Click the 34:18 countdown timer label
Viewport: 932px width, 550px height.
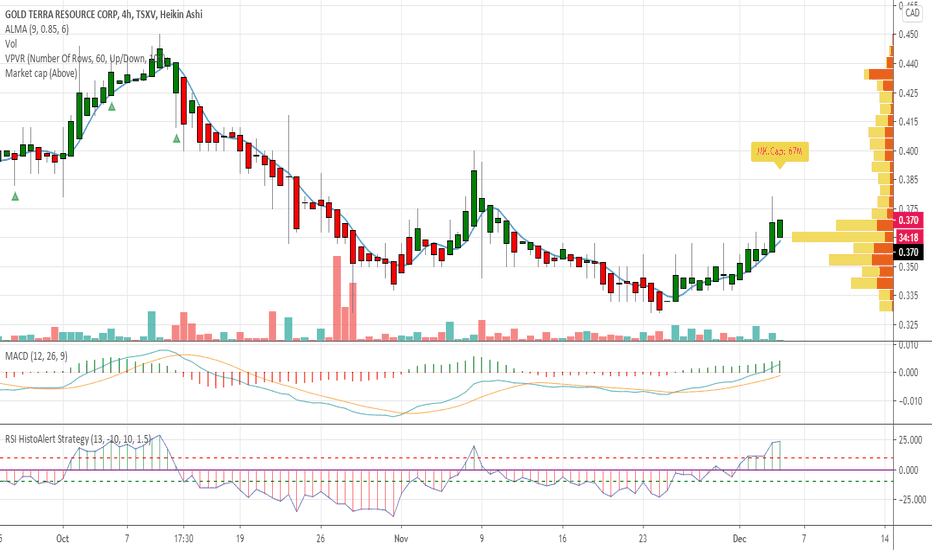pos(908,237)
